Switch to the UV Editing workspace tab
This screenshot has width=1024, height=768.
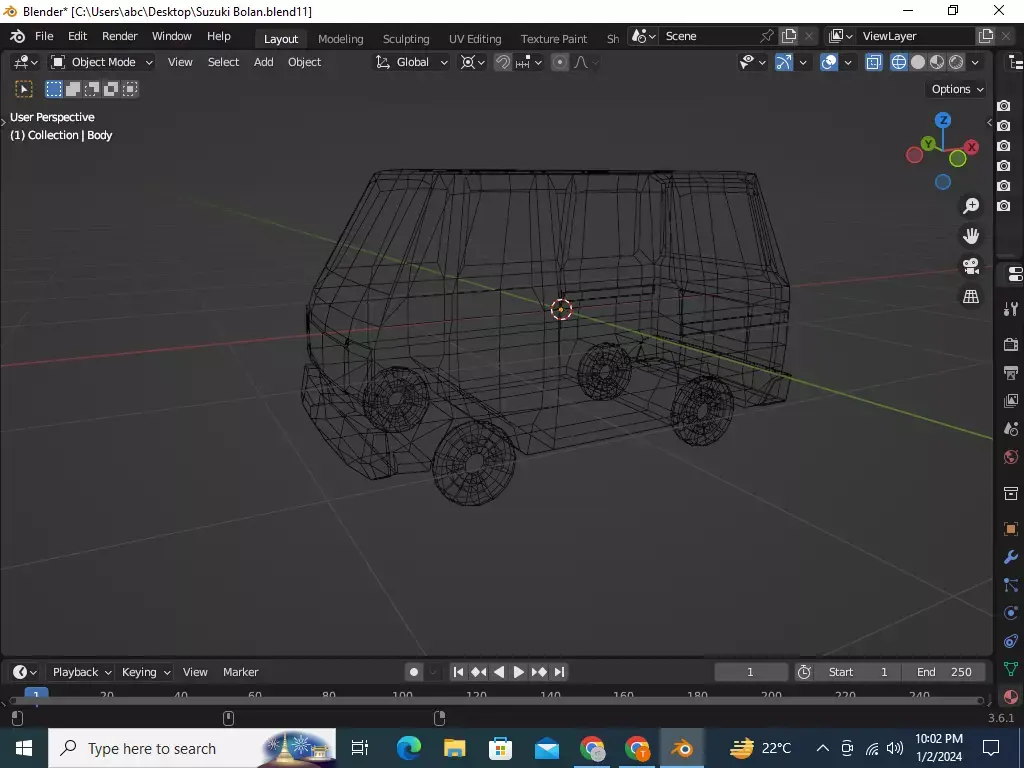(475, 39)
